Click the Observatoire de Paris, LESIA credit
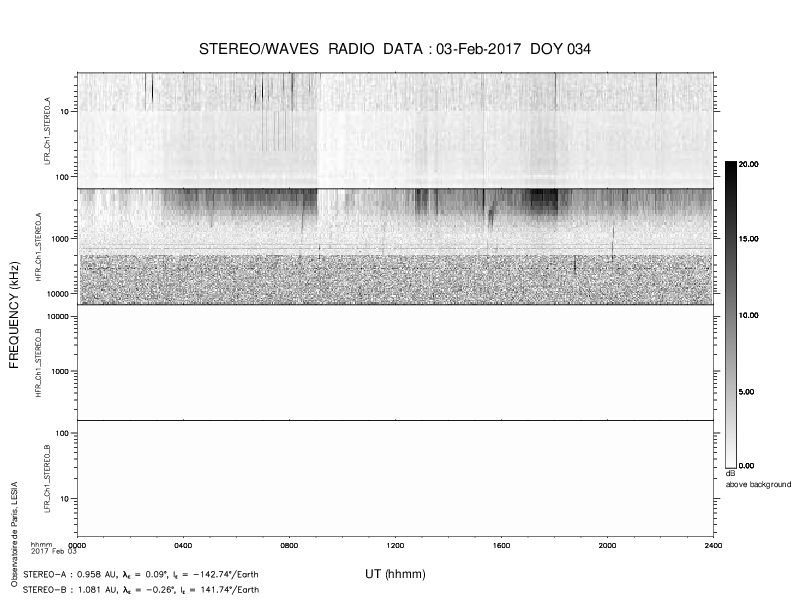This screenshot has height=612, width=792. [x=14, y=534]
